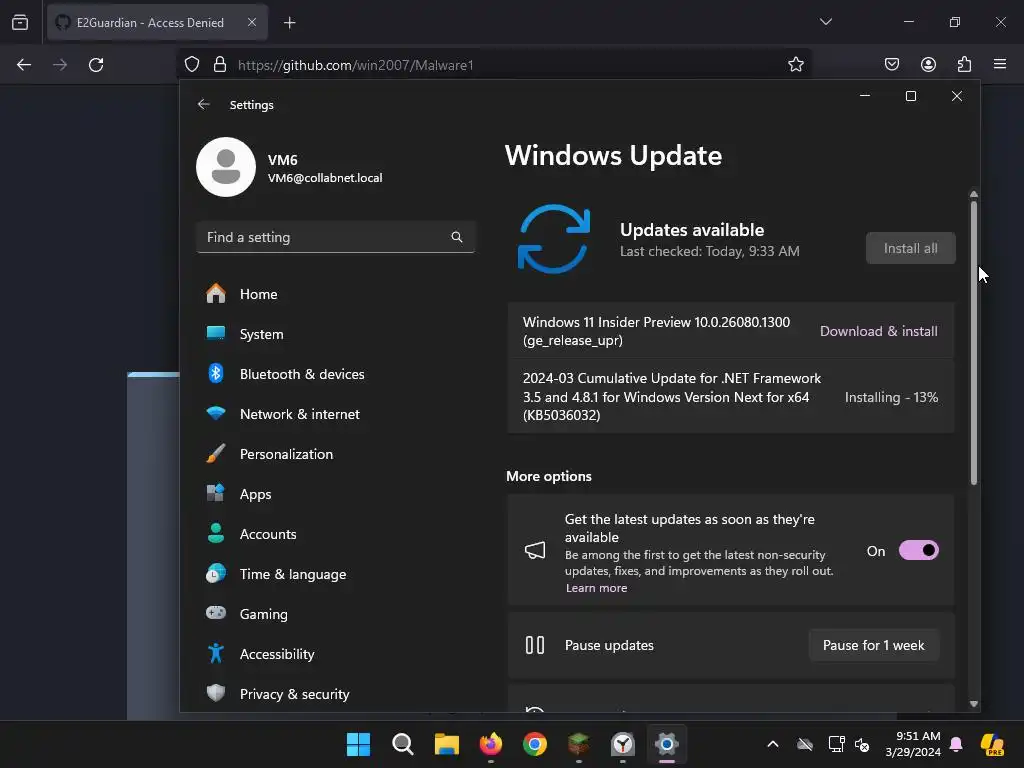Launch Google Chrome from taskbar
The image size is (1024, 768).
pos(535,744)
